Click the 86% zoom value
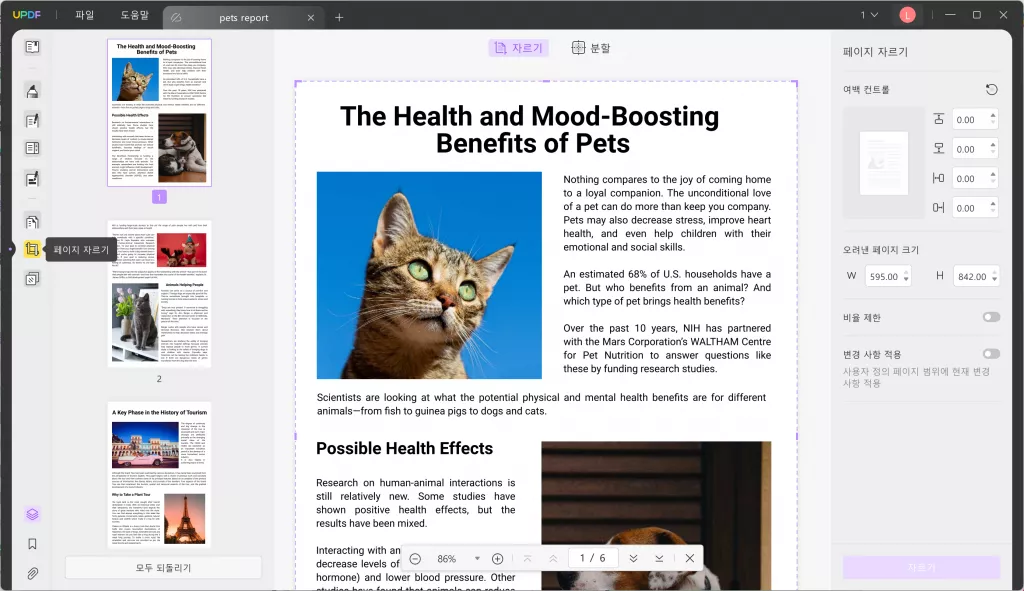 click(x=447, y=558)
